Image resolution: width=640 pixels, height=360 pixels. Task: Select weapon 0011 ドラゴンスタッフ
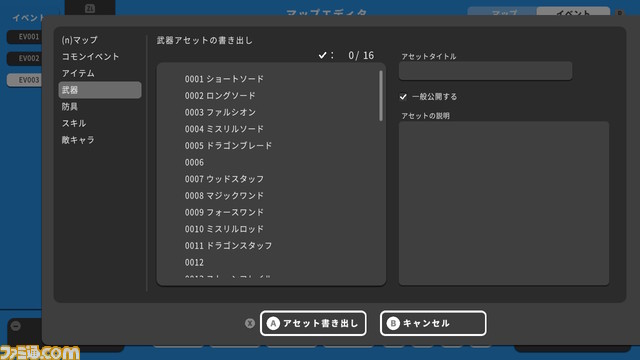(x=228, y=246)
